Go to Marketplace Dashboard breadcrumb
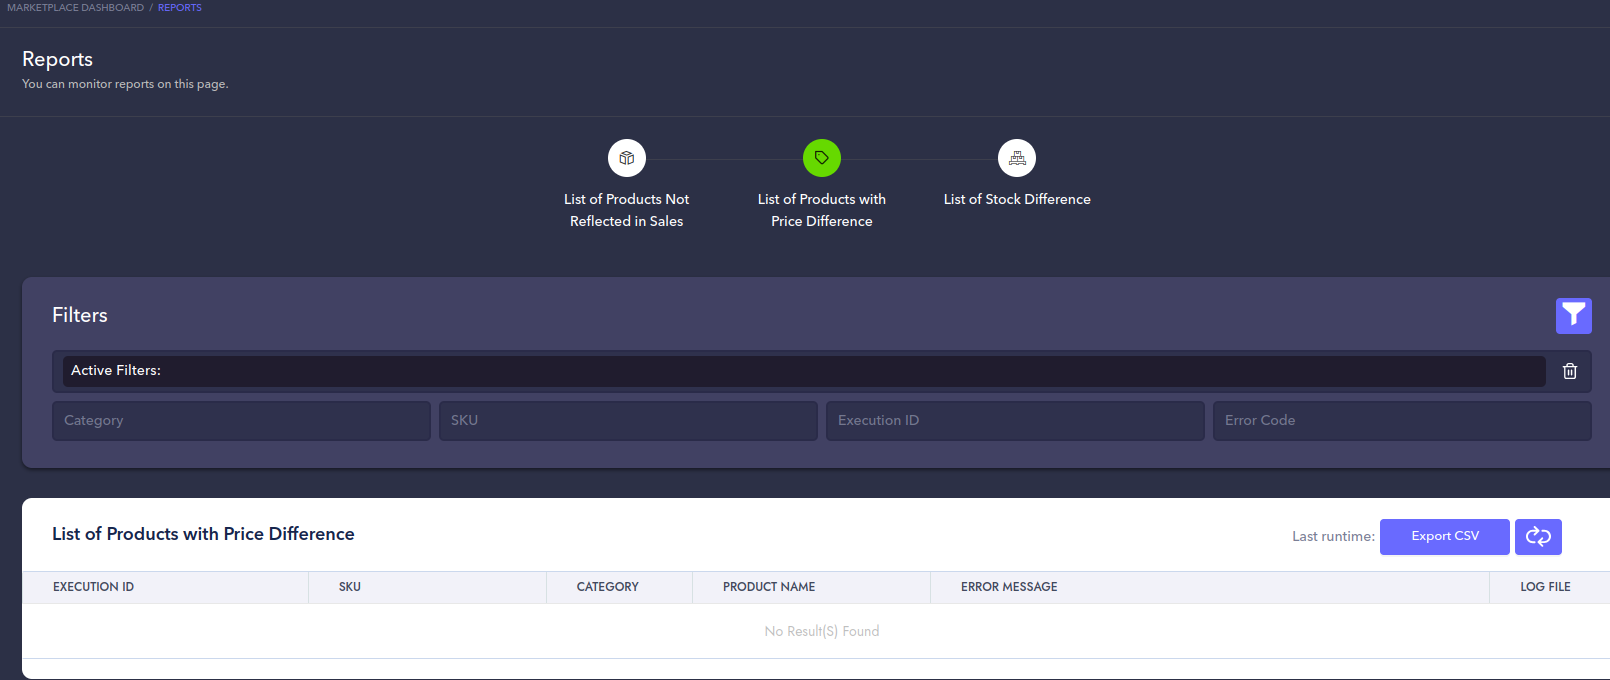The height and width of the screenshot is (680, 1610). point(75,8)
